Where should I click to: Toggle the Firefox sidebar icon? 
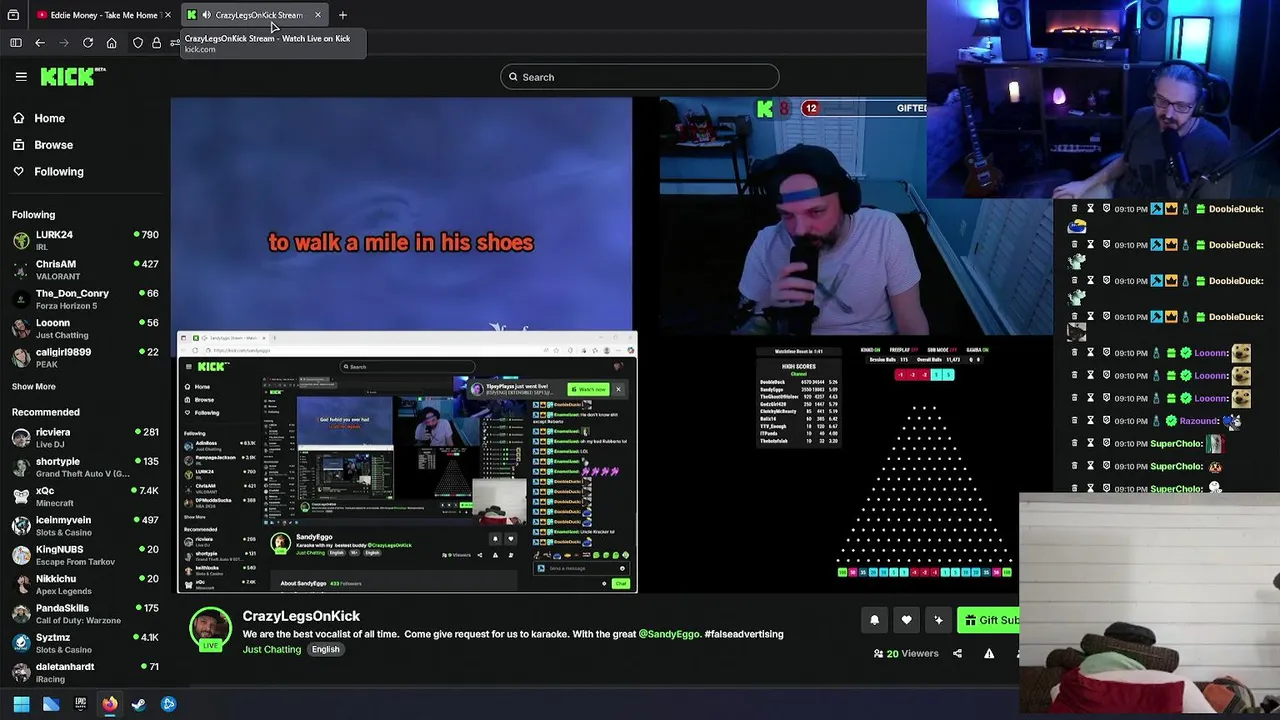click(x=15, y=43)
